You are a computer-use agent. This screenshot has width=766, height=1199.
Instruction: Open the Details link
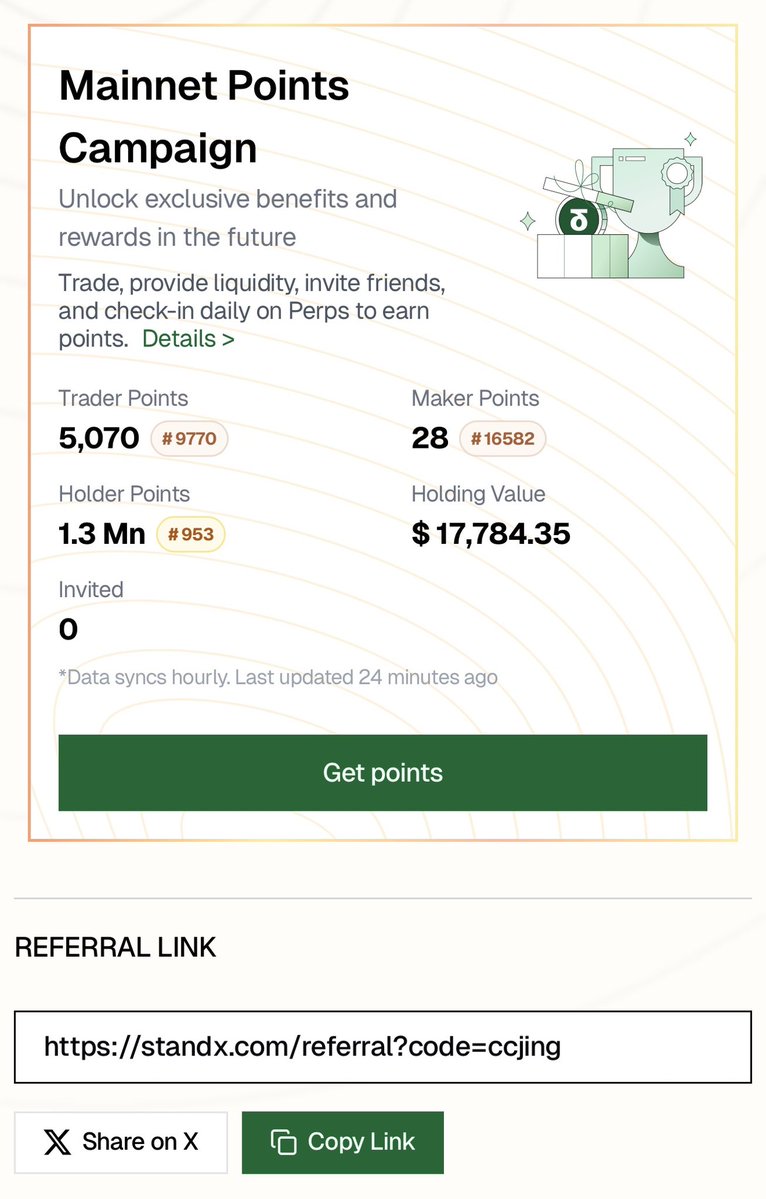click(188, 339)
